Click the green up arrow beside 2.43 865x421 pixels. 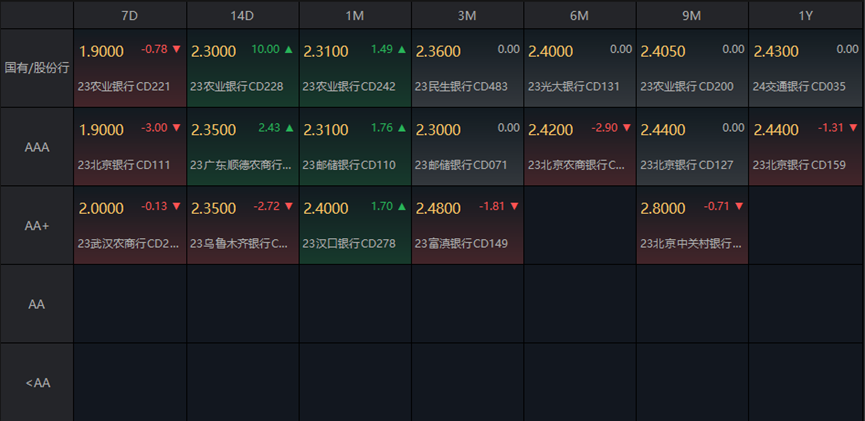(x=289, y=128)
